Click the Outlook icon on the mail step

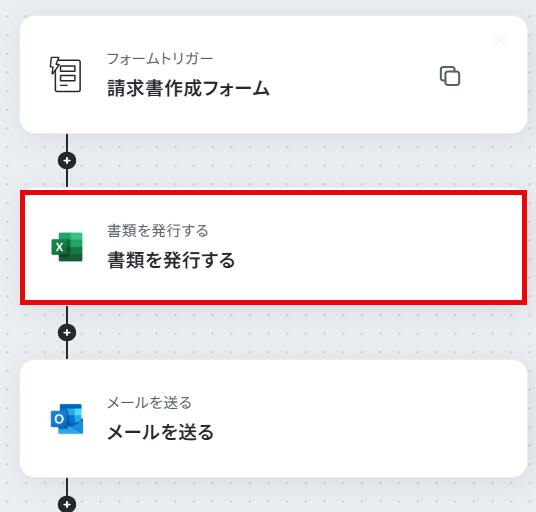pyautogui.click(x=67, y=419)
